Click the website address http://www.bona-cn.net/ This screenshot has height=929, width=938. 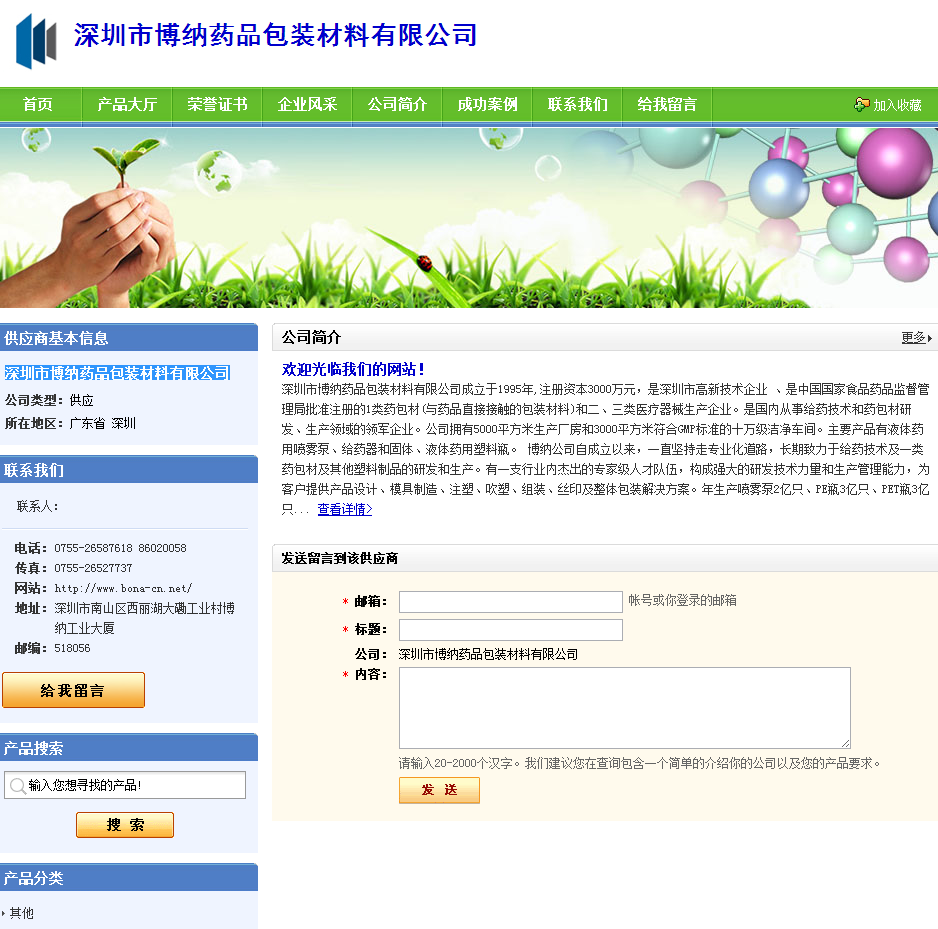click(x=123, y=588)
